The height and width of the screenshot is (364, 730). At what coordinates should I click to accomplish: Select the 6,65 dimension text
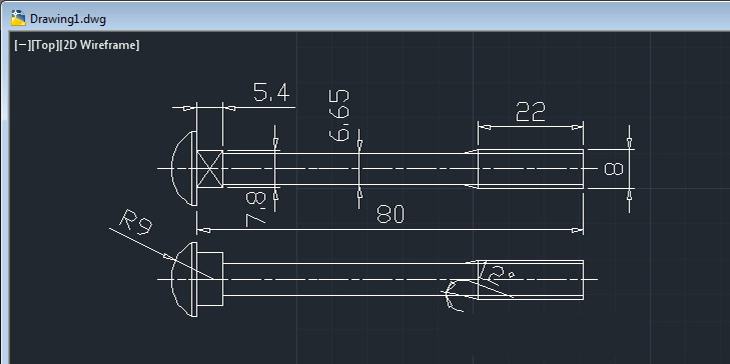click(339, 115)
